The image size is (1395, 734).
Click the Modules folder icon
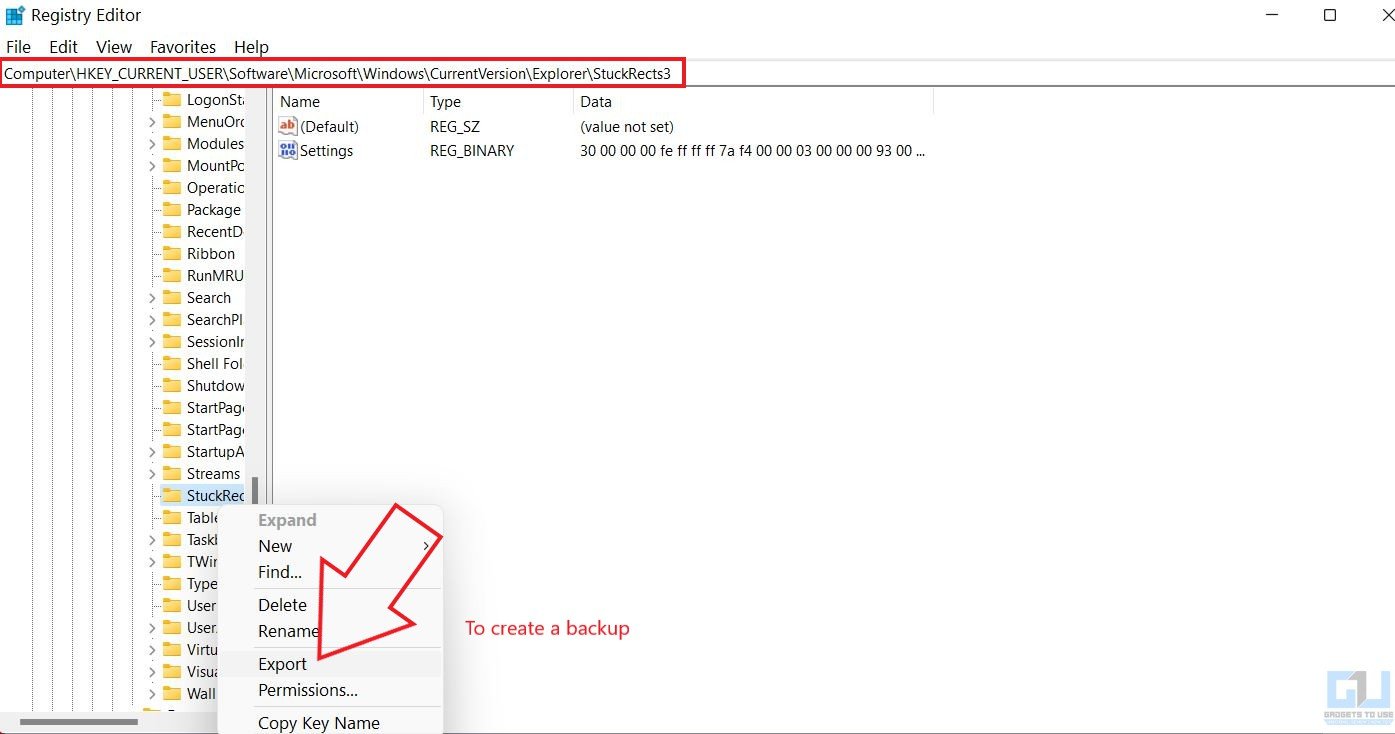[172, 144]
